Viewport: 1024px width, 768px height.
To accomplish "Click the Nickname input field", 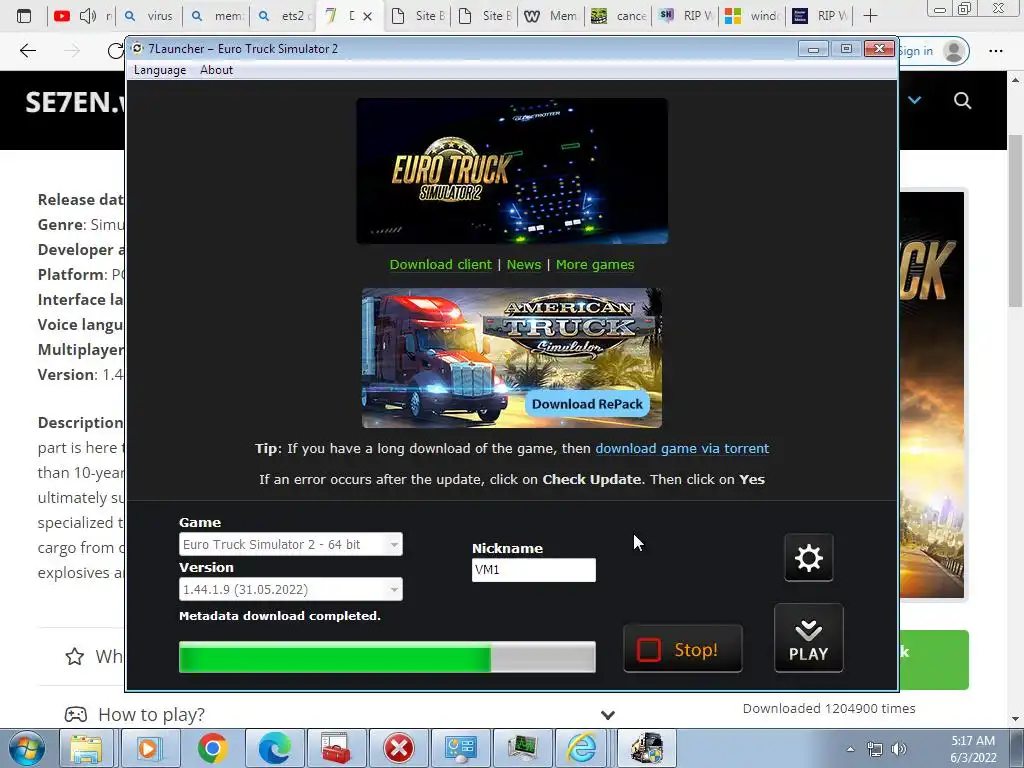I will 534,569.
